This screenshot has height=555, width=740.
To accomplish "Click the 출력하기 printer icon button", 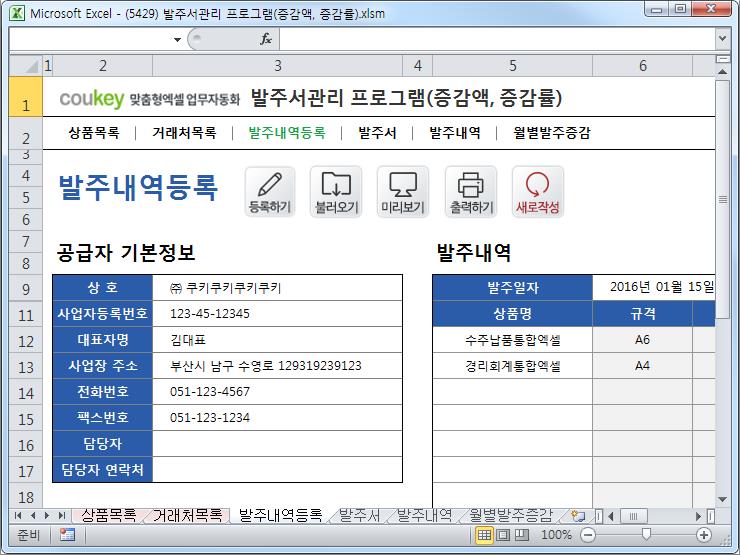I will click(x=471, y=192).
